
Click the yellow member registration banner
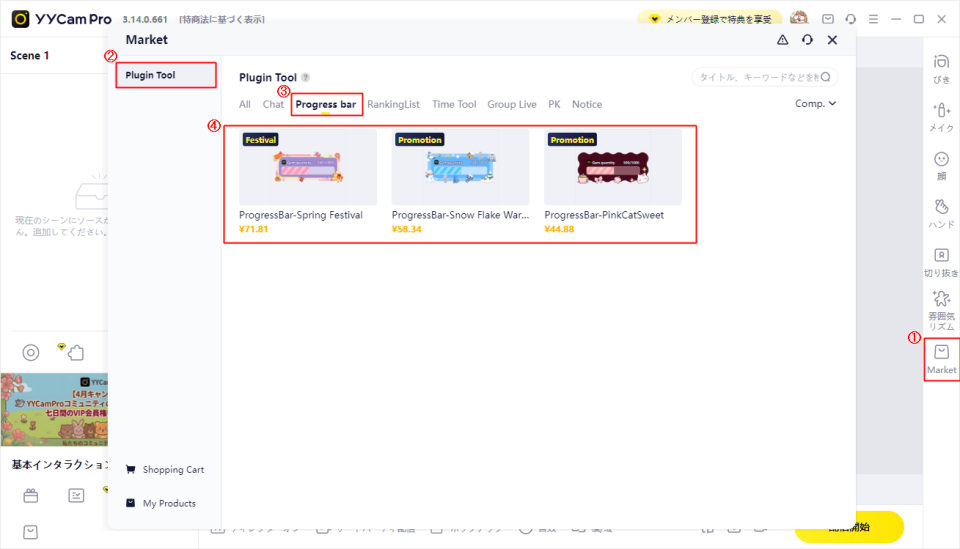[x=709, y=19]
